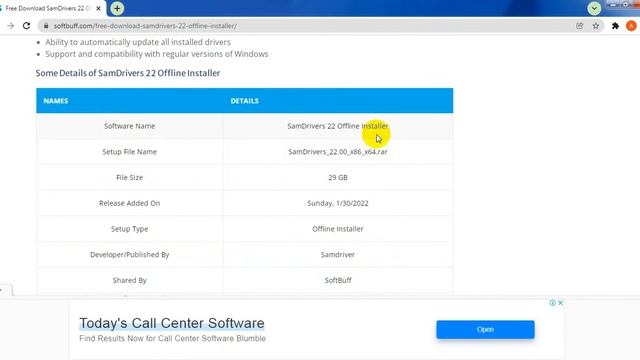Click the NAMES column header
Image resolution: width=640 pixels, height=360 pixels.
pyautogui.click(x=56, y=101)
